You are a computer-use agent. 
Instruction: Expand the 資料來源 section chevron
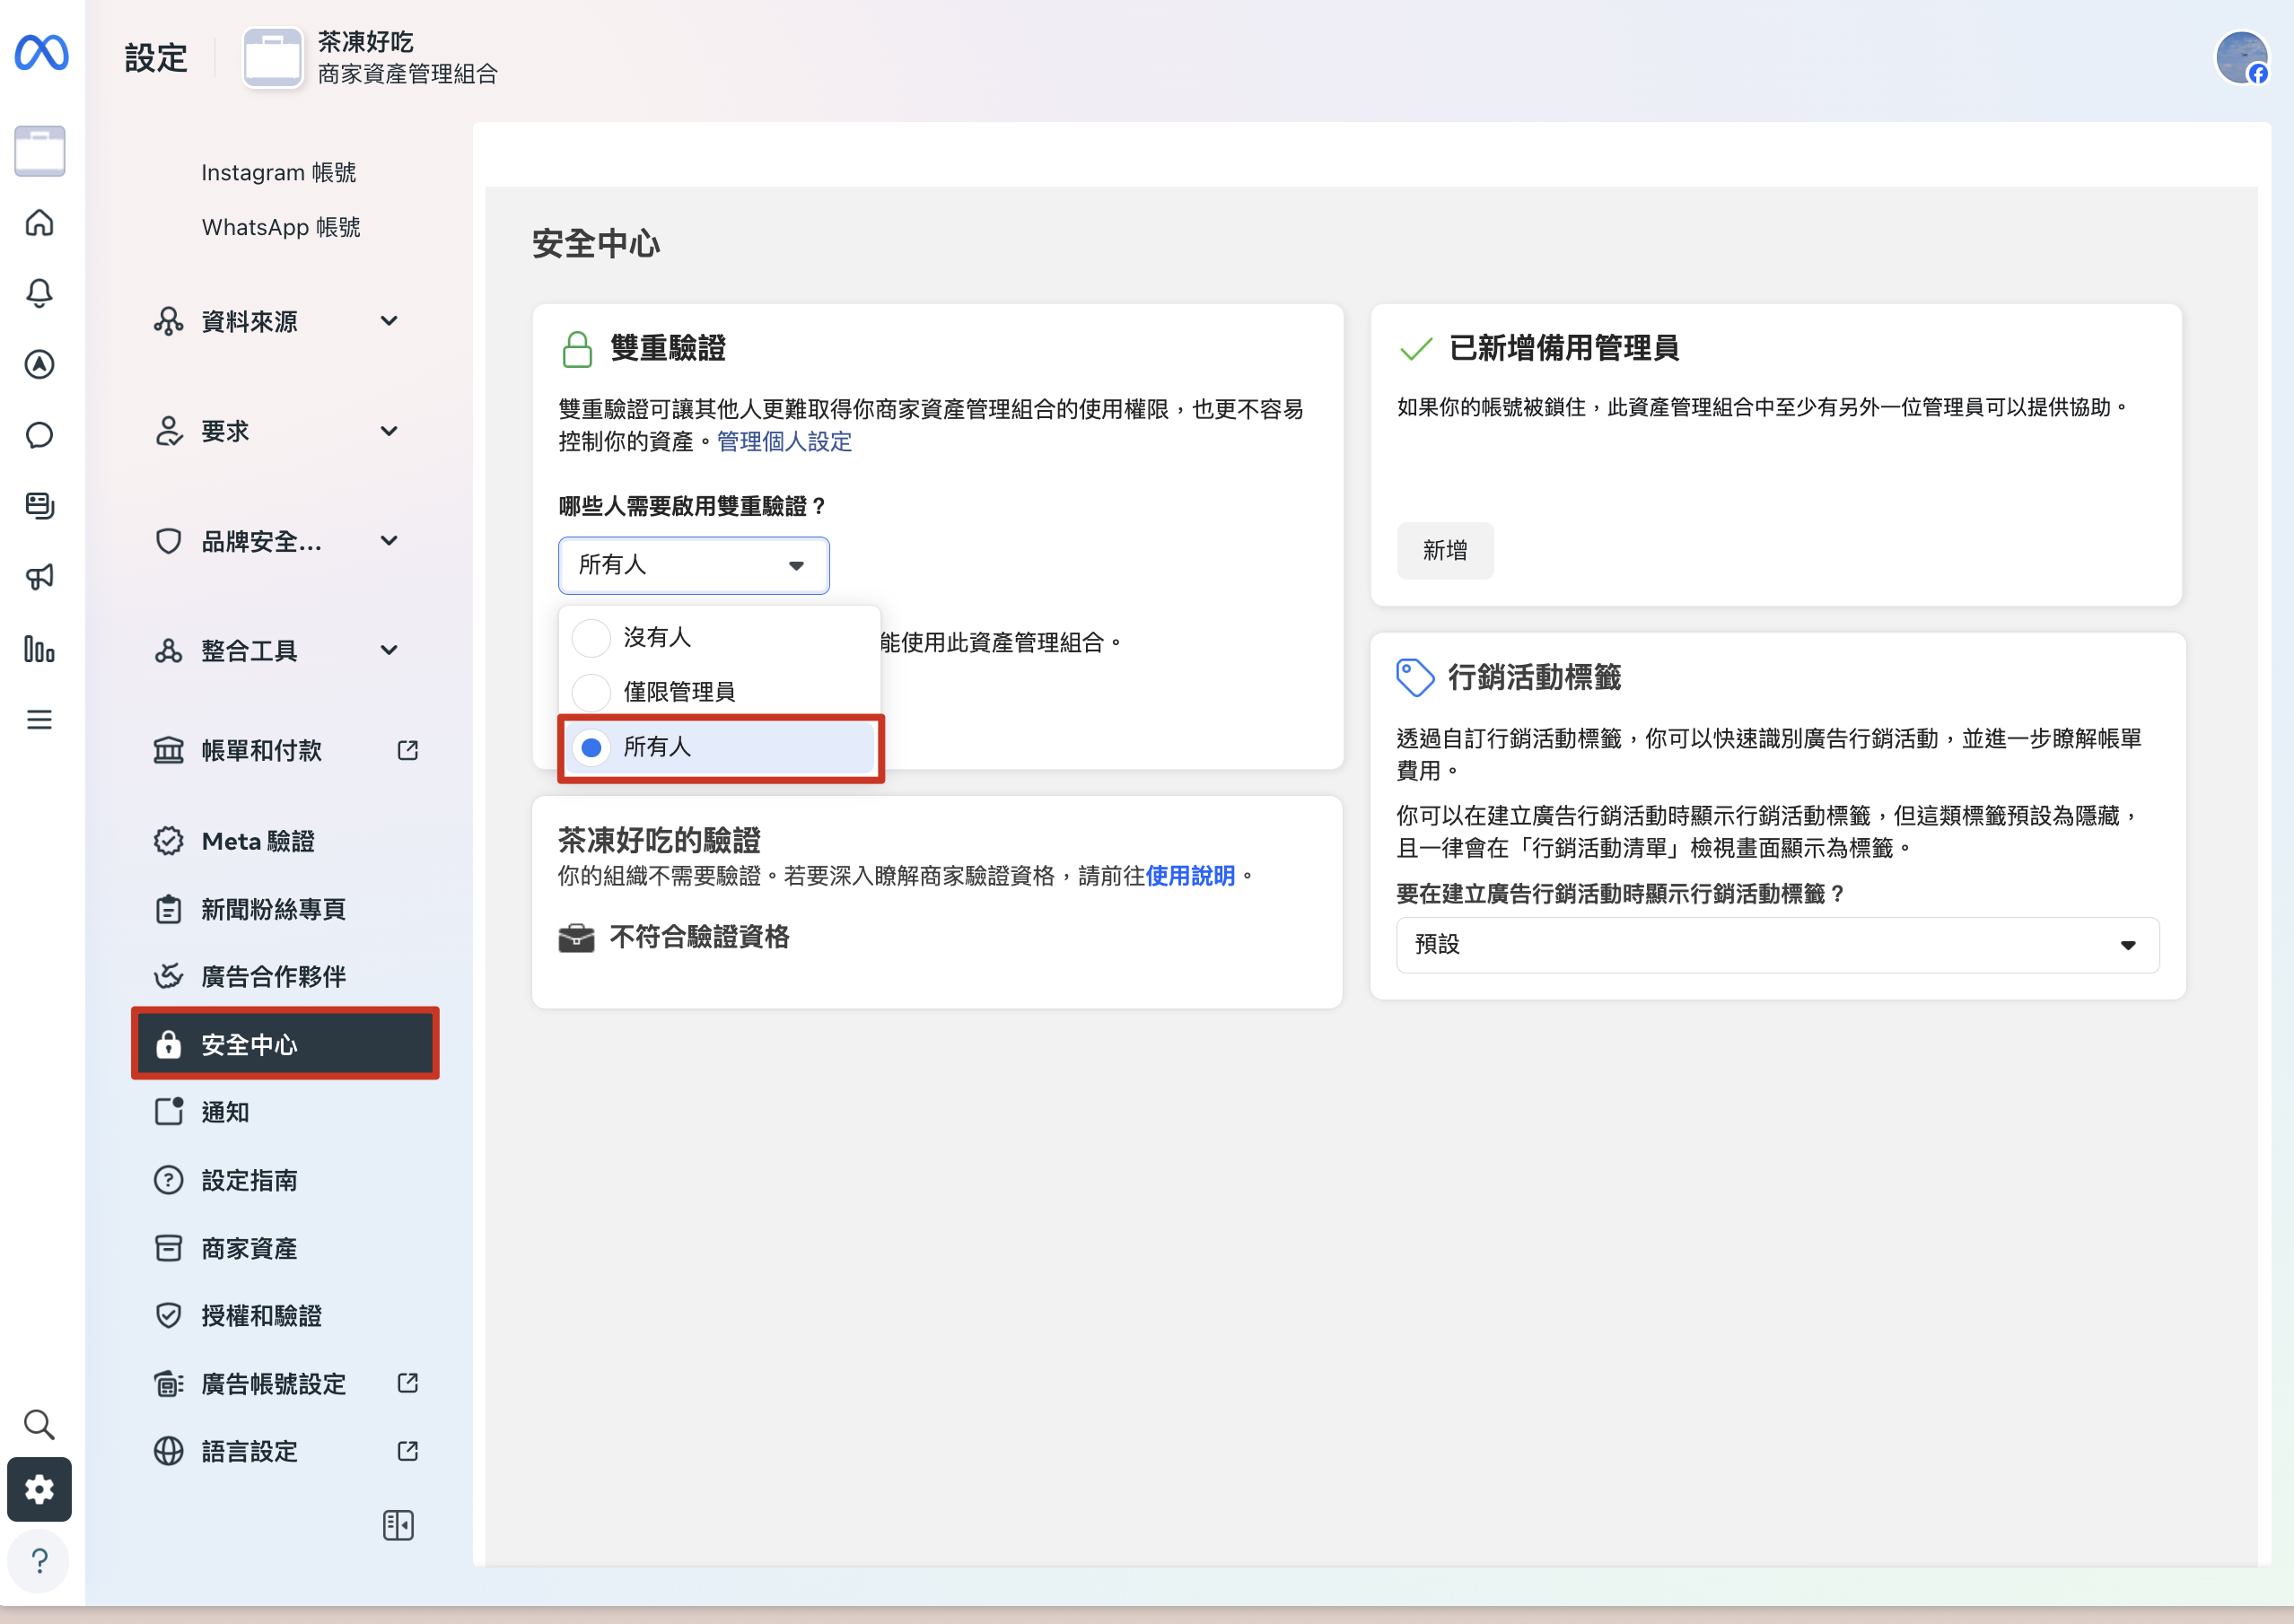tap(389, 321)
